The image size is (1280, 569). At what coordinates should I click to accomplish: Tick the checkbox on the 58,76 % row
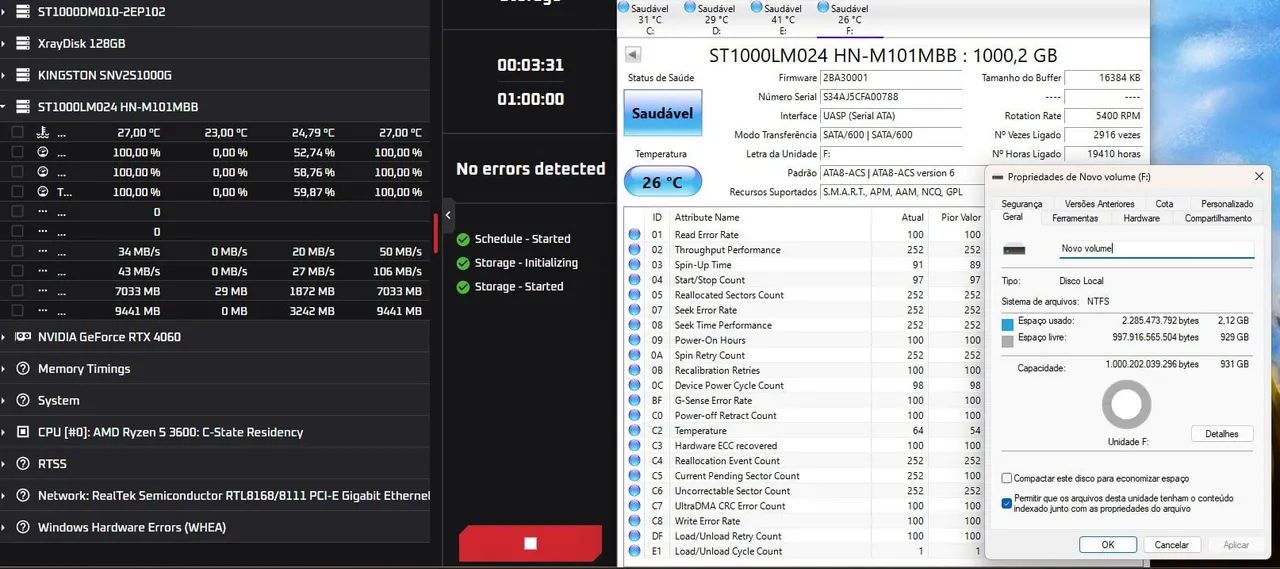[17, 172]
